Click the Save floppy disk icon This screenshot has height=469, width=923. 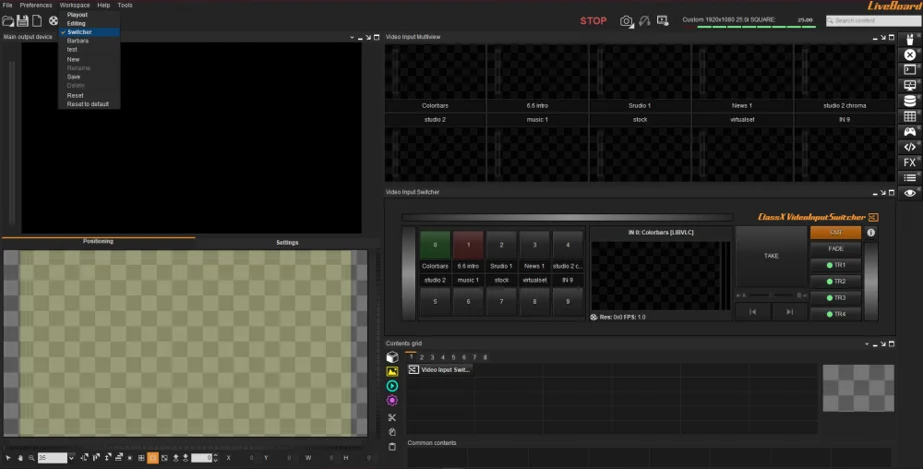point(22,21)
